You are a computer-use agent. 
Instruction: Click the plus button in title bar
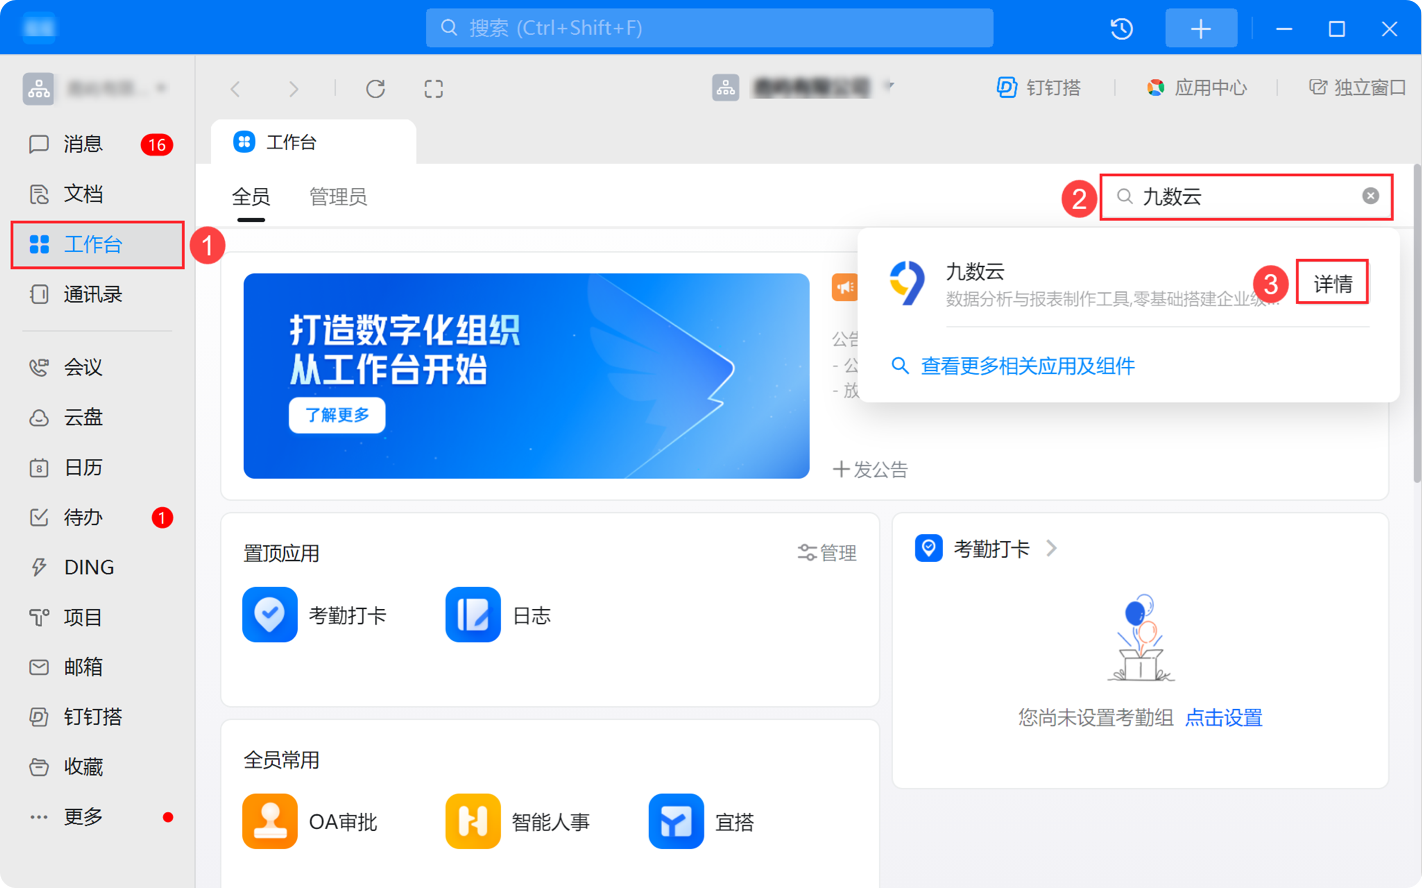click(1201, 28)
